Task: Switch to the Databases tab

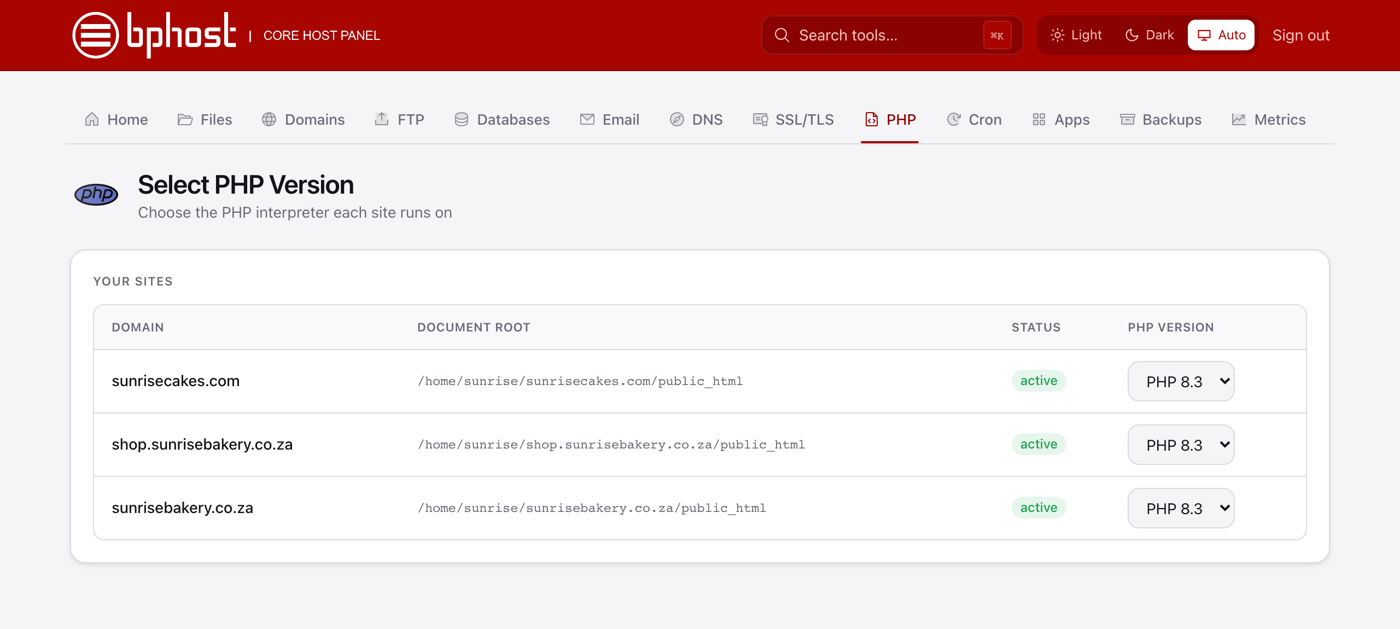Action: point(502,119)
